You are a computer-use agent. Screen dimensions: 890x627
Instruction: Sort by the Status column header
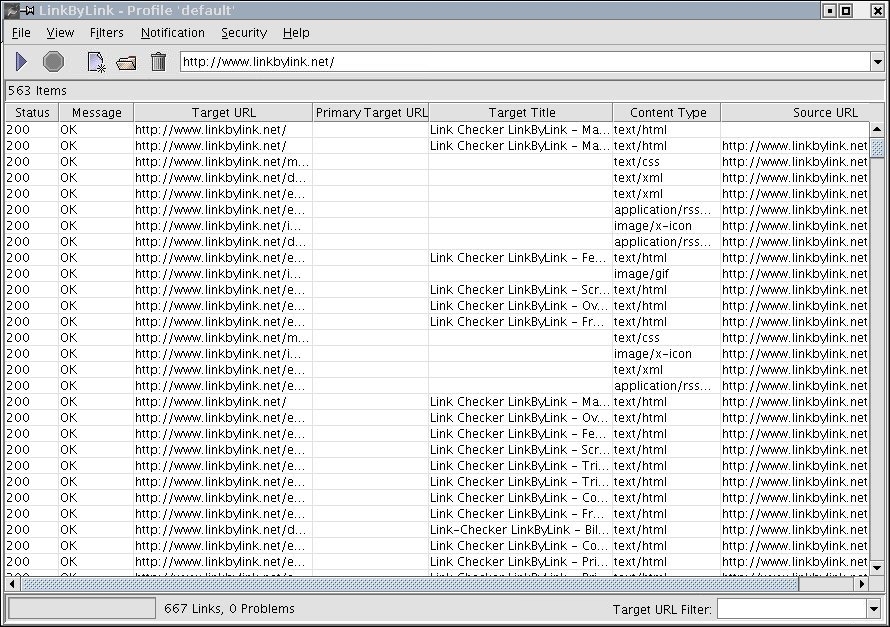pyautogui.click(x=32, y=112)
